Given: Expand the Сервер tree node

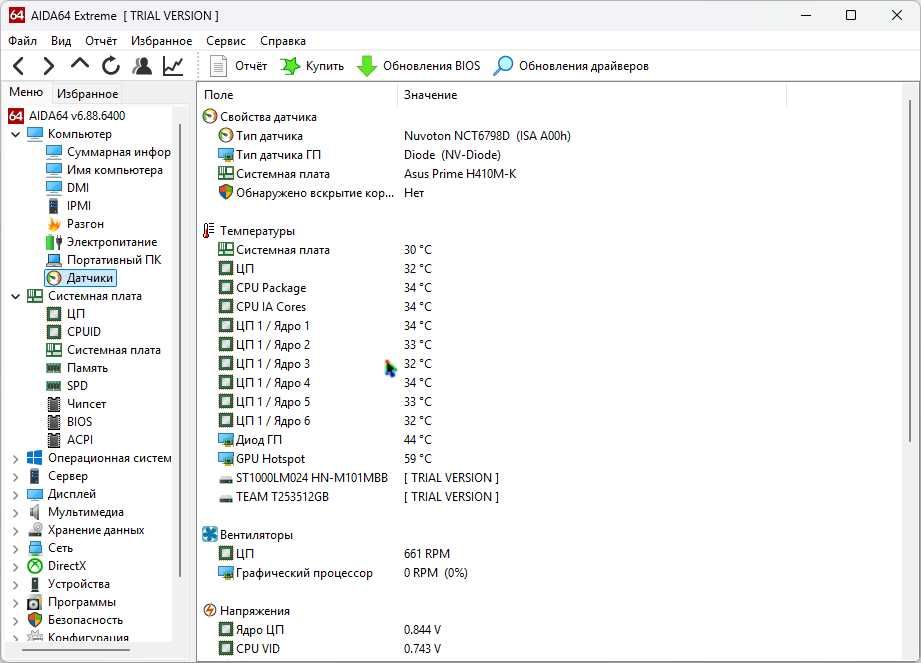Looking at the screenshot, I should pos(16,477).
